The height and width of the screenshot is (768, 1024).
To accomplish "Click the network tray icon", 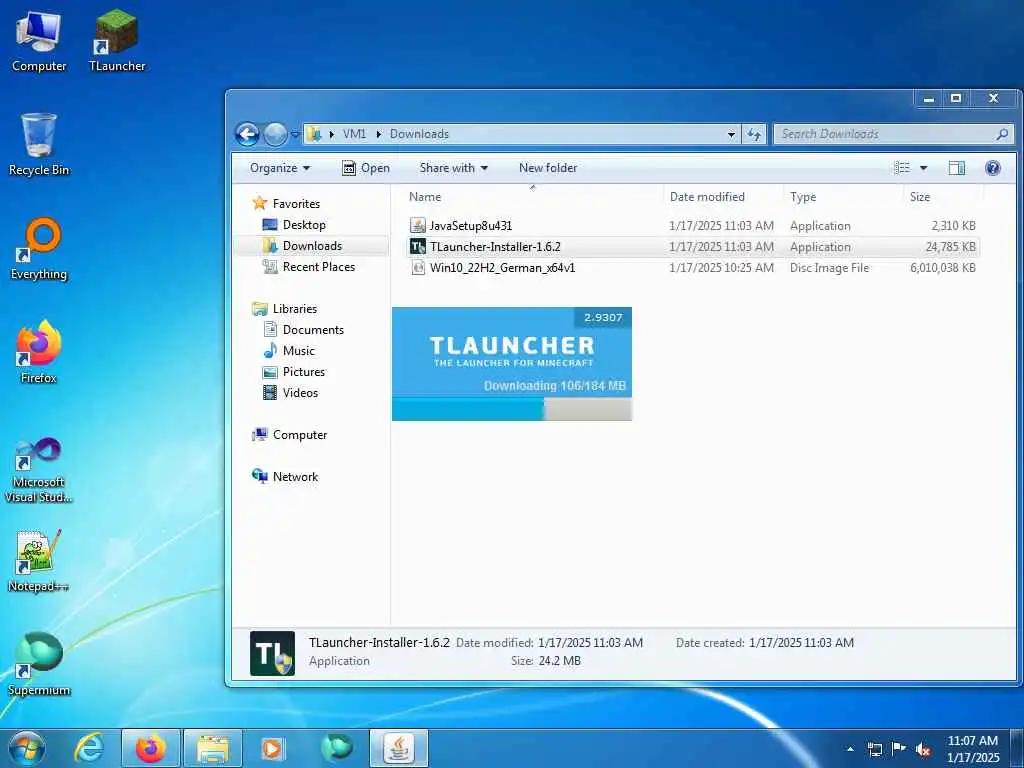I will click(874, 749).
